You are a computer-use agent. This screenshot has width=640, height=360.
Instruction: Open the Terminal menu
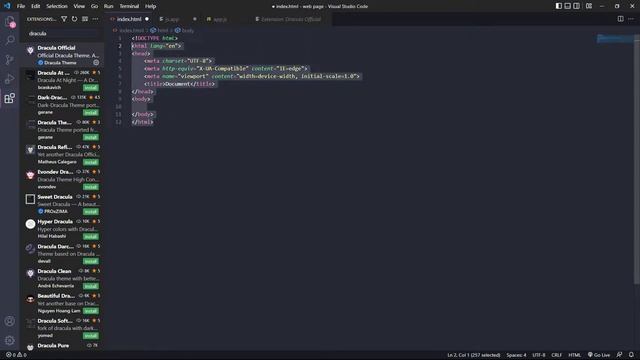(129, 6)
